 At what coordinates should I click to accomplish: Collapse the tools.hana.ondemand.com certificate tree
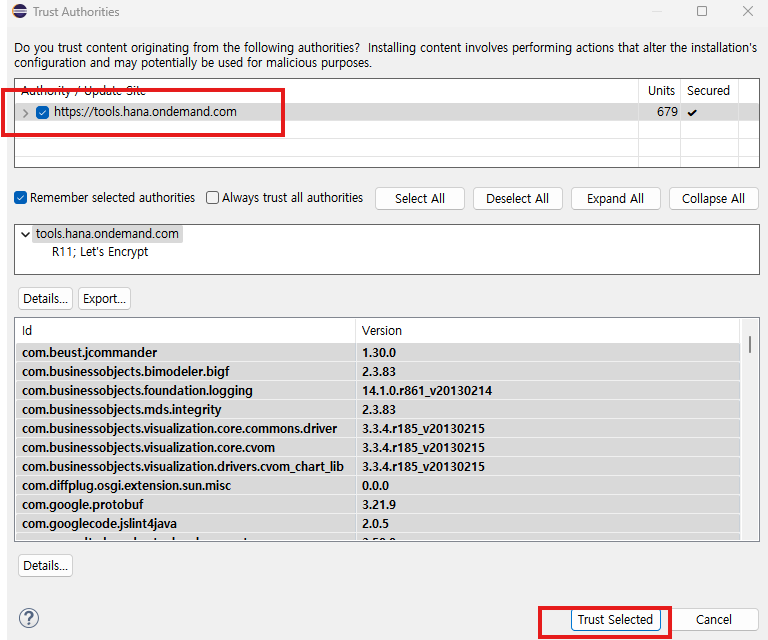point(25,234)
